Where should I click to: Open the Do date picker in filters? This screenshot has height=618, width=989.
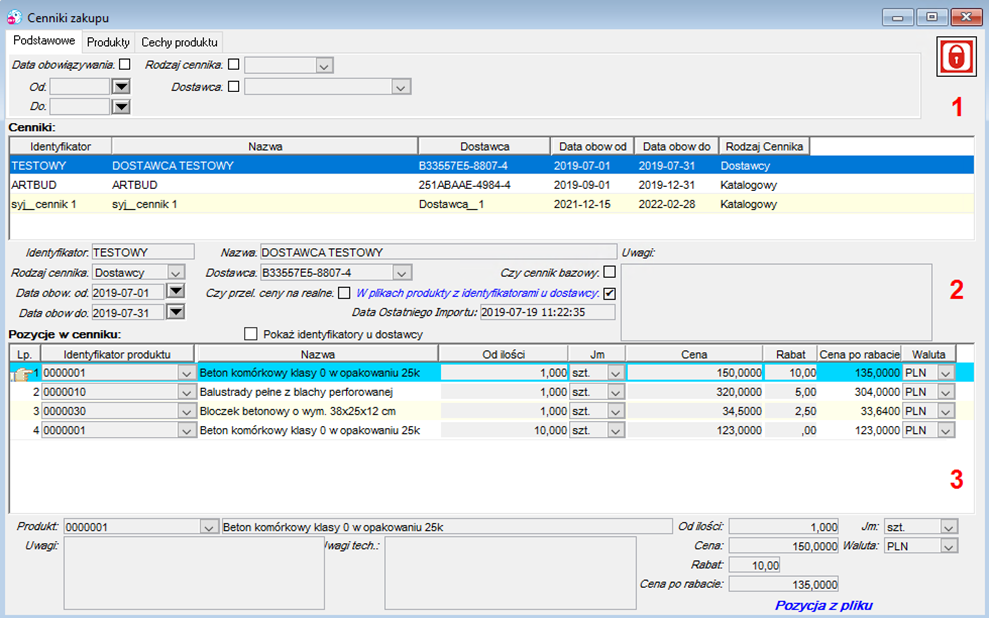pos(120,107)
